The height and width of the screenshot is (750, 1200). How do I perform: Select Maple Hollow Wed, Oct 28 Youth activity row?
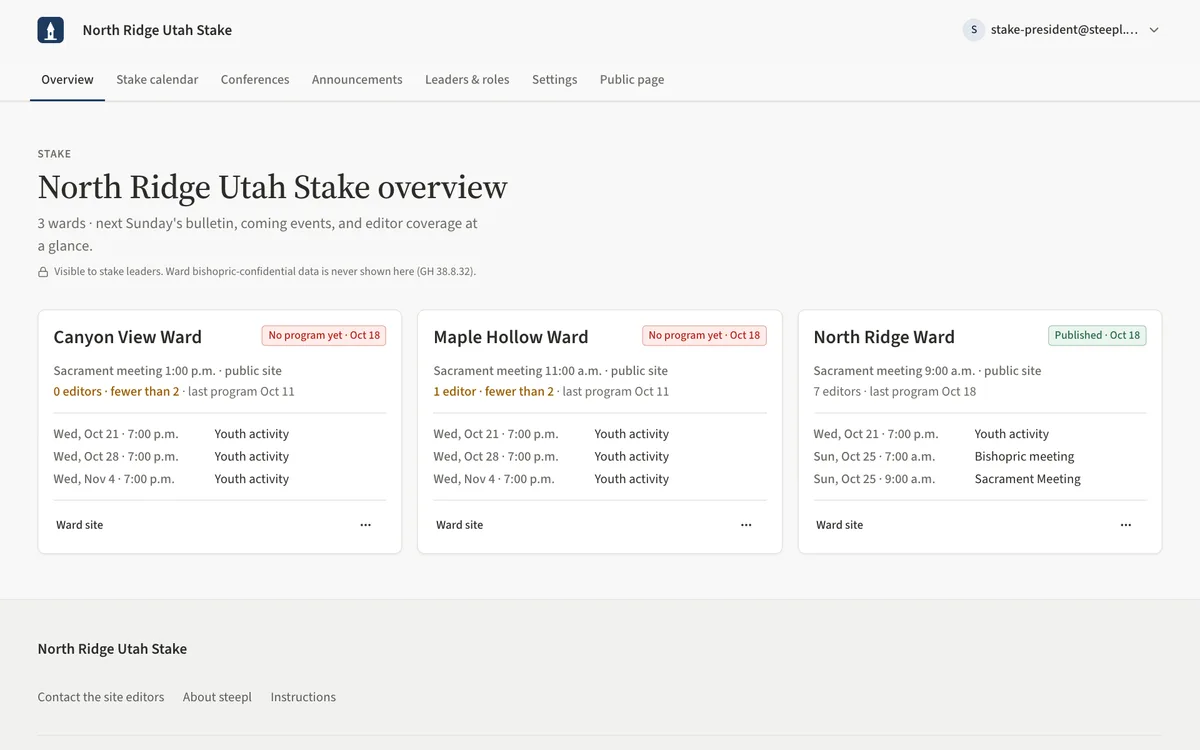600,456
